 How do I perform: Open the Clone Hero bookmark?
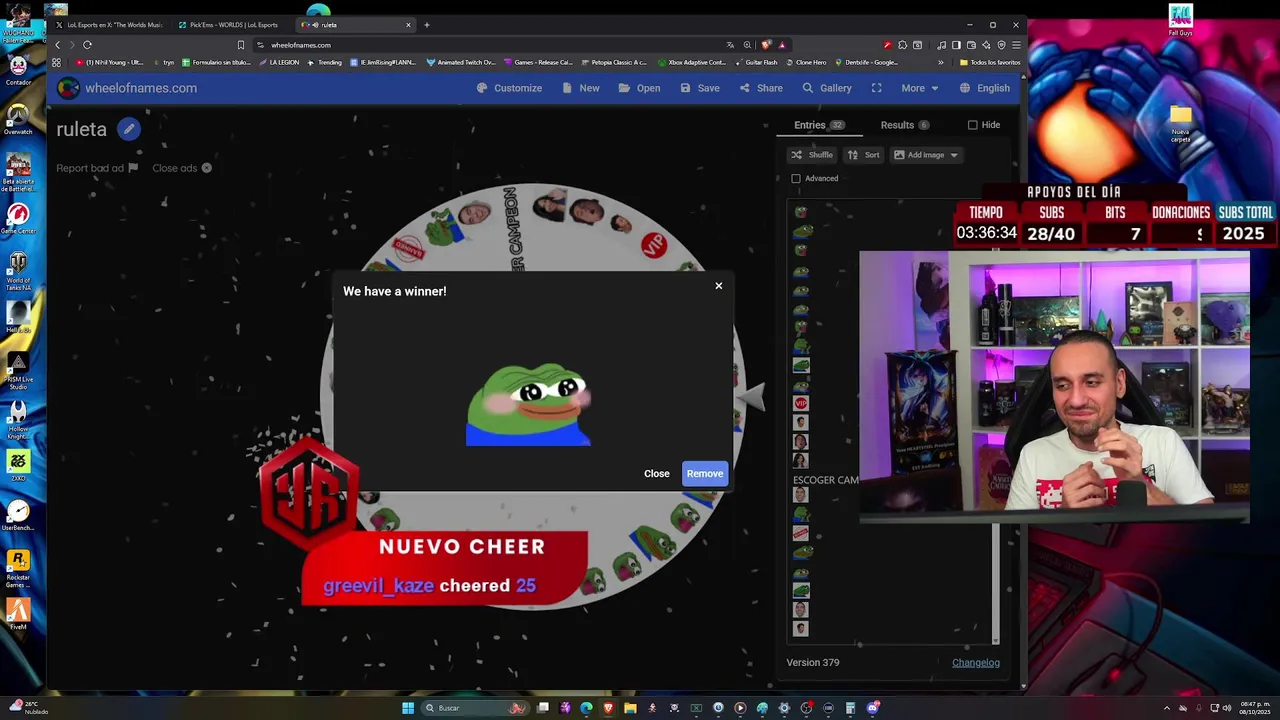tap(805, 62)
